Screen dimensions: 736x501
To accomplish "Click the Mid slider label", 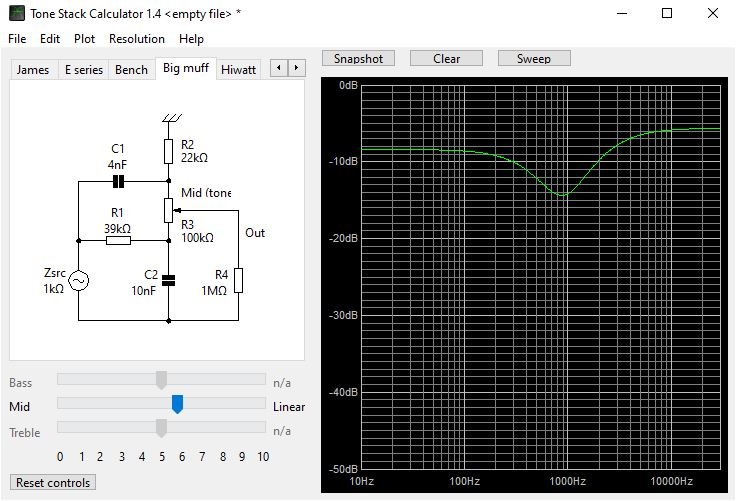I will [x=19, y=407].
